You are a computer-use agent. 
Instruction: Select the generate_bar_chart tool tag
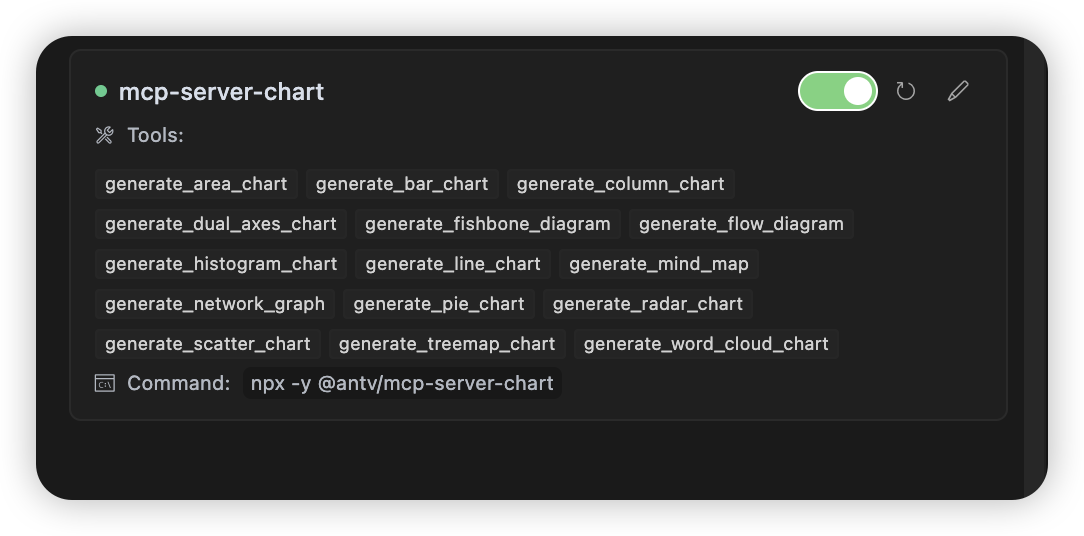tap(402, 184)
